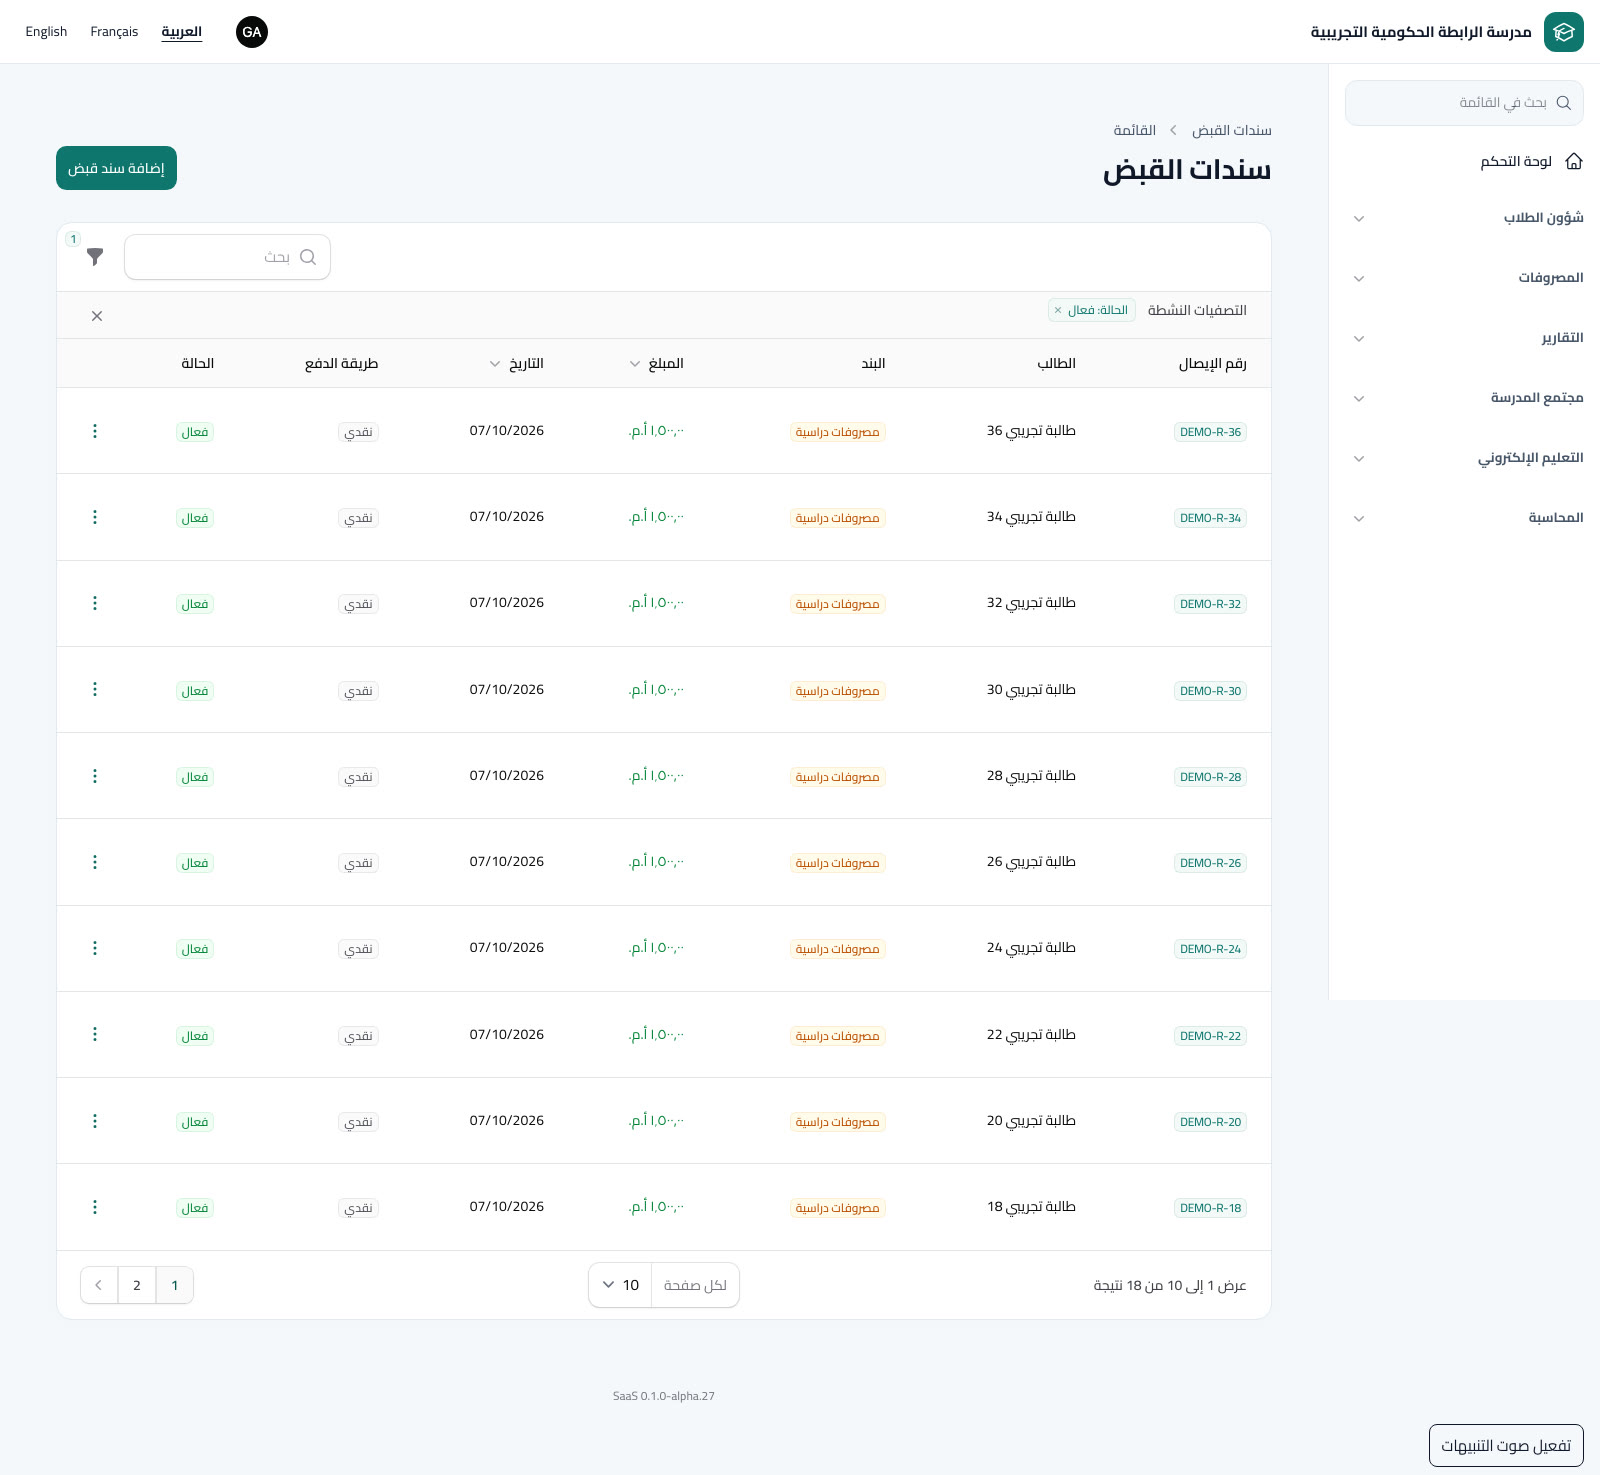This screenshot has width=1600, height=1475.
Task: Open row actions menu for DEMO-R-24
Action: tap(95, 948)
